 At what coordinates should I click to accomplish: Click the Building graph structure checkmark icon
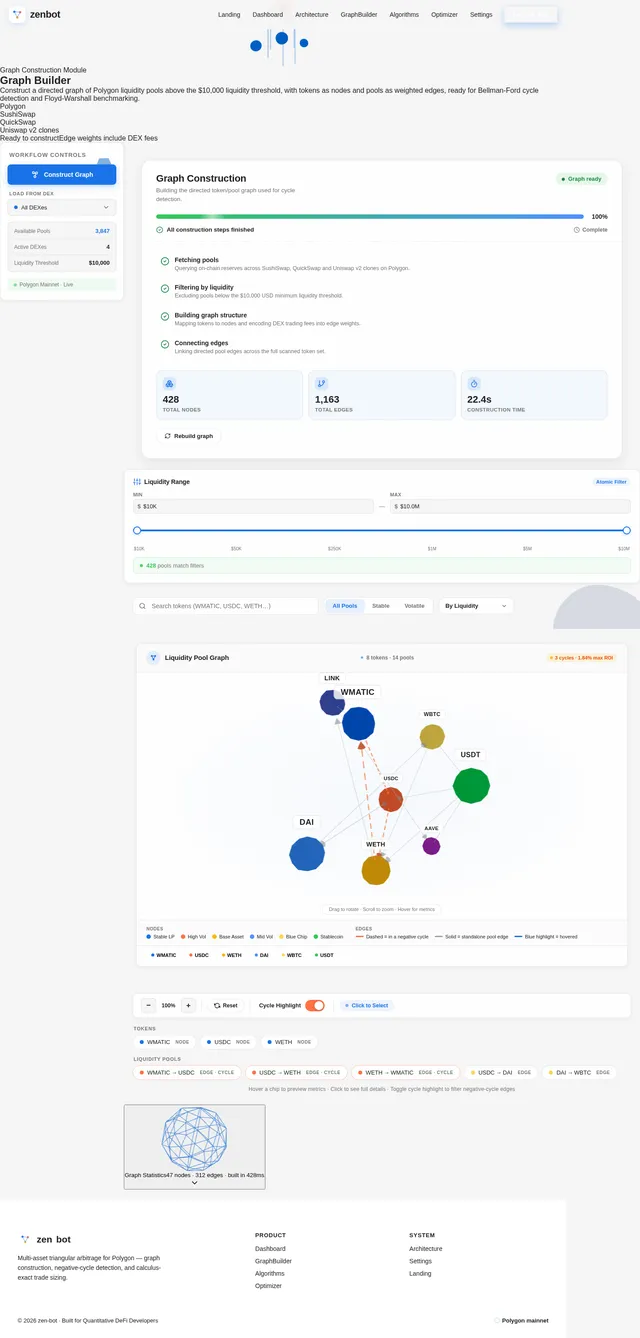point(165,316)
